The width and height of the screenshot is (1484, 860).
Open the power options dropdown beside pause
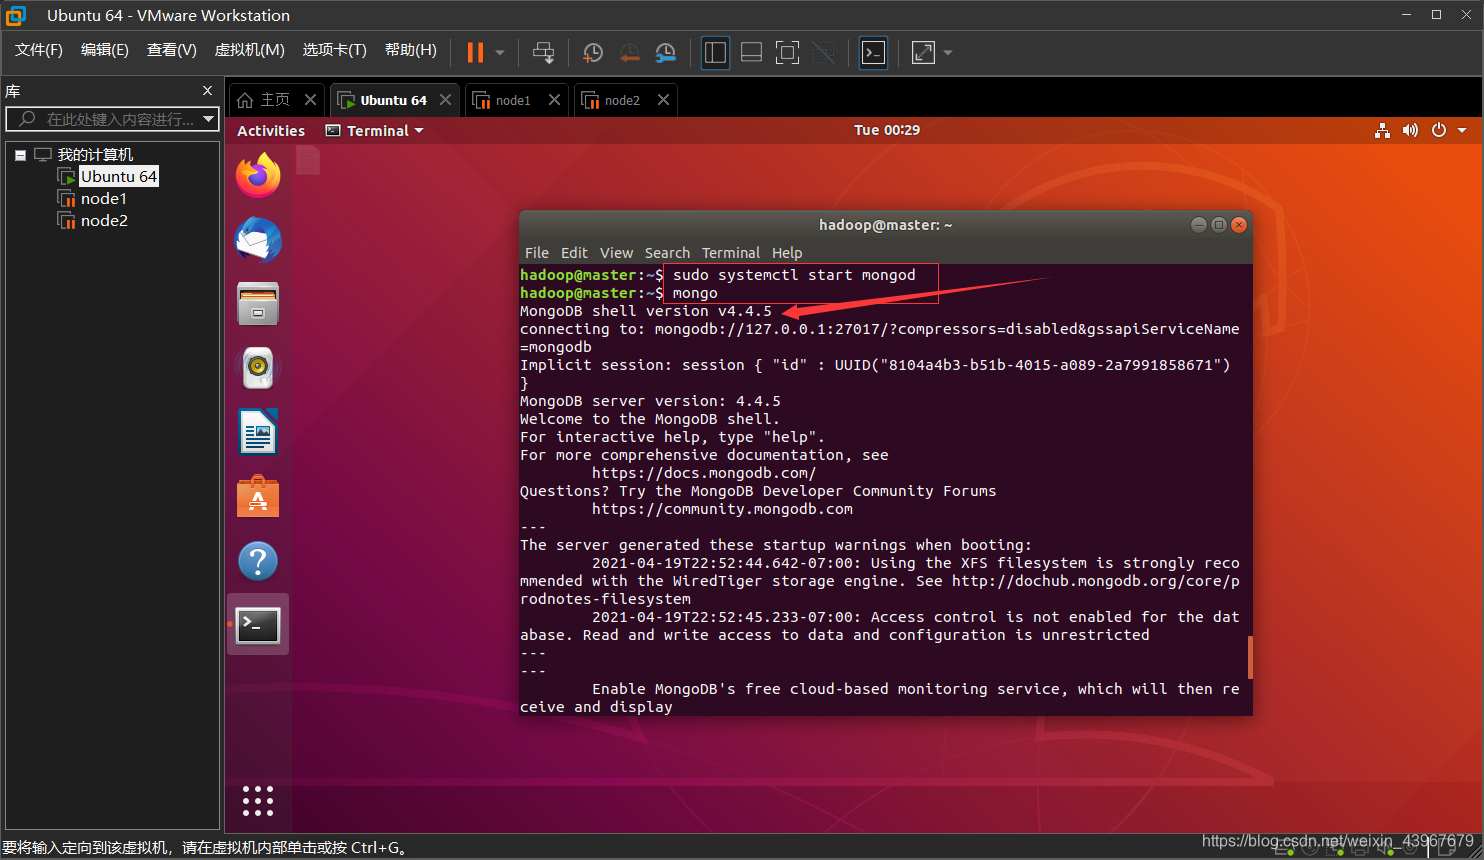tap(500, 53)
